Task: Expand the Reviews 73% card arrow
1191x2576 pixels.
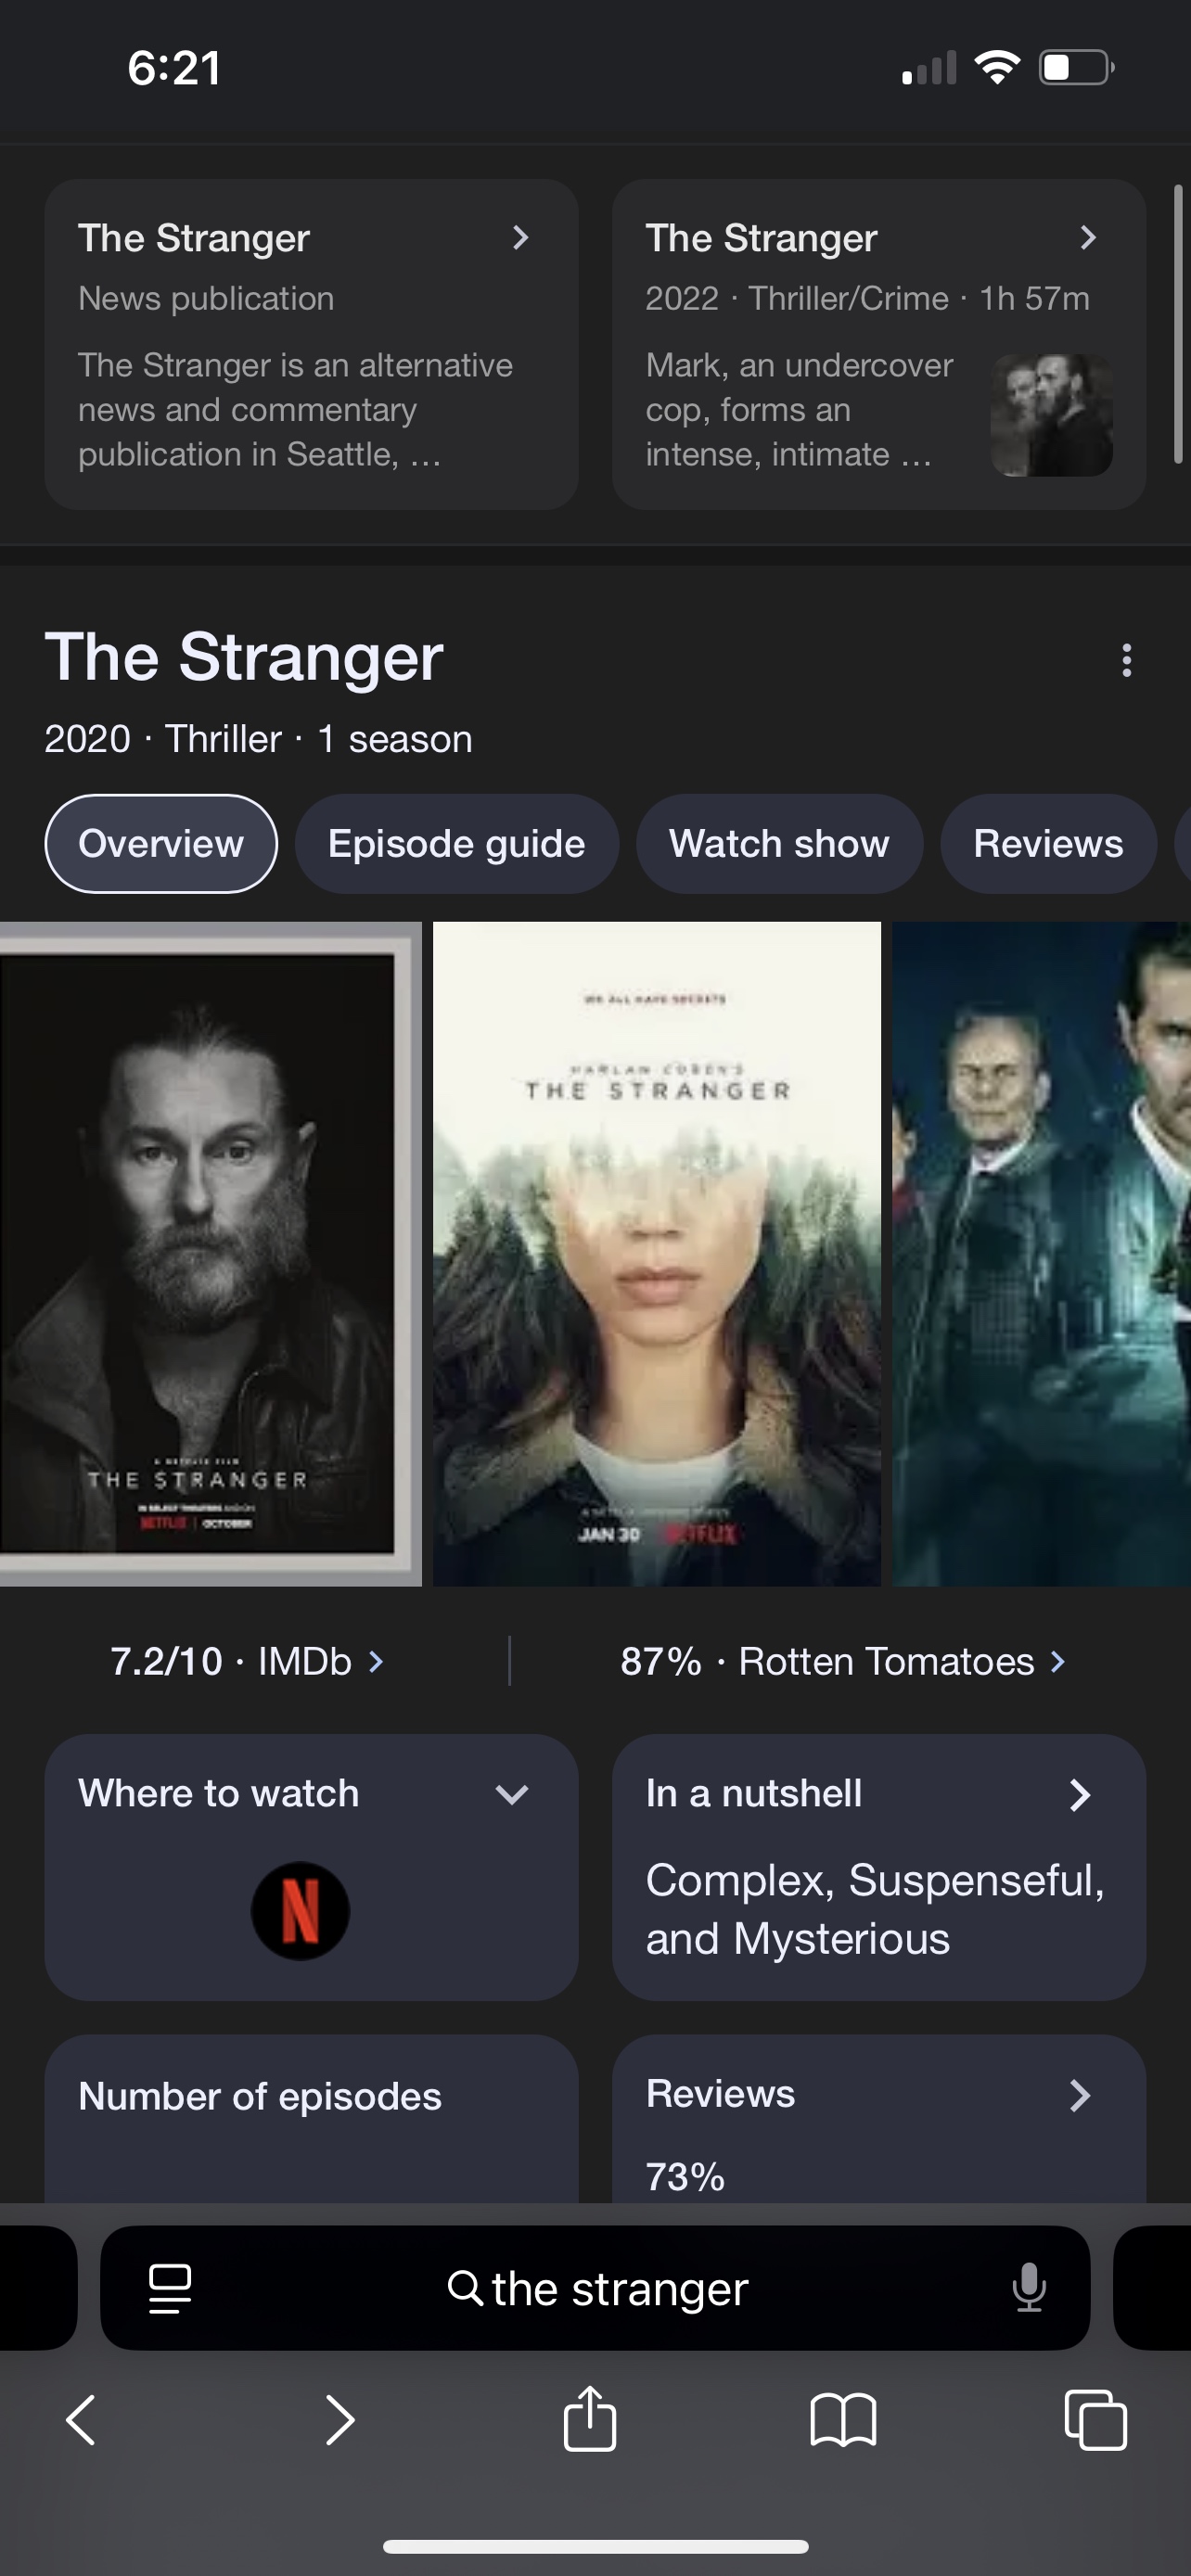Action: (x=1080, y=2095)
